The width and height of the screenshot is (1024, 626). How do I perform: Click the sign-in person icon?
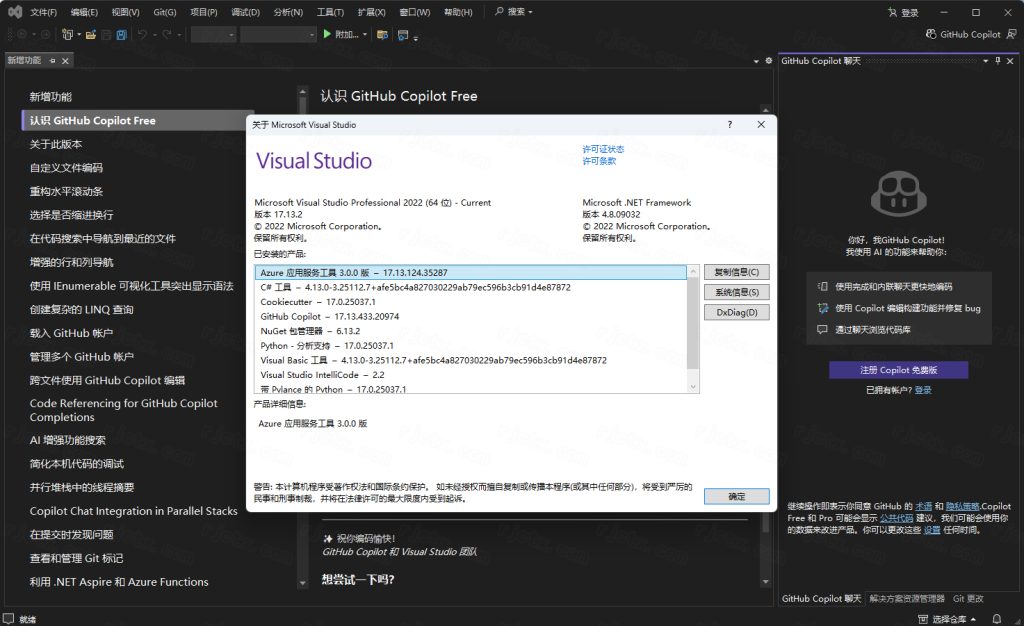pos(892,12)
